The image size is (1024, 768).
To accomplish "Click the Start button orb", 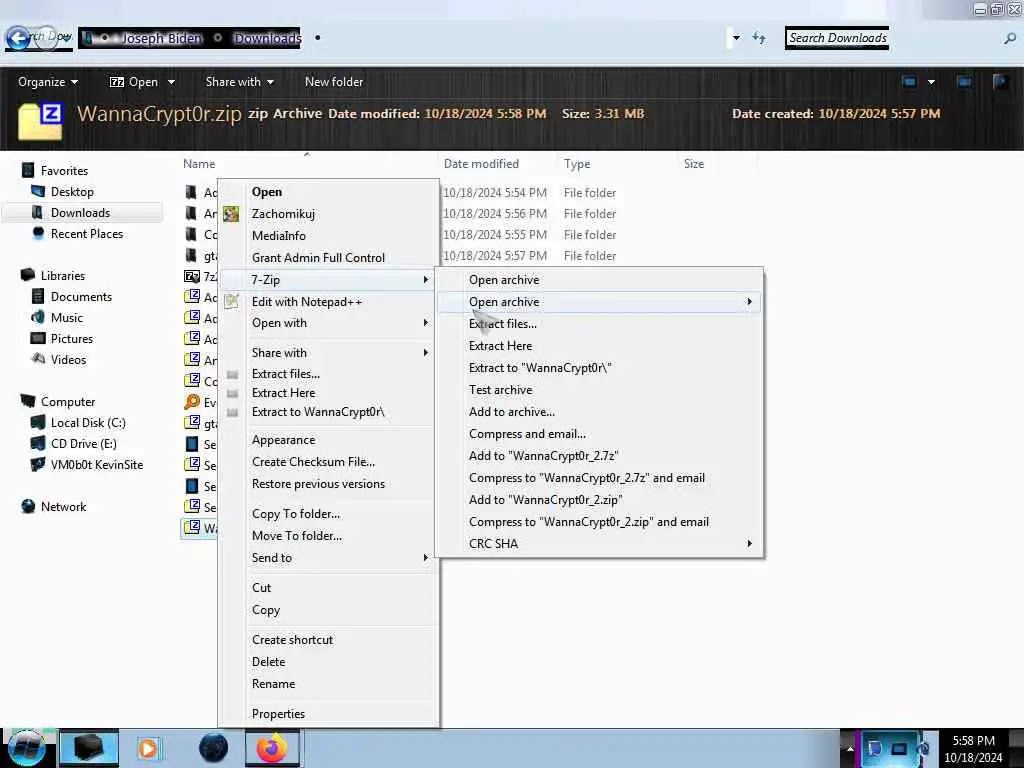I will (x=26, y=748).
